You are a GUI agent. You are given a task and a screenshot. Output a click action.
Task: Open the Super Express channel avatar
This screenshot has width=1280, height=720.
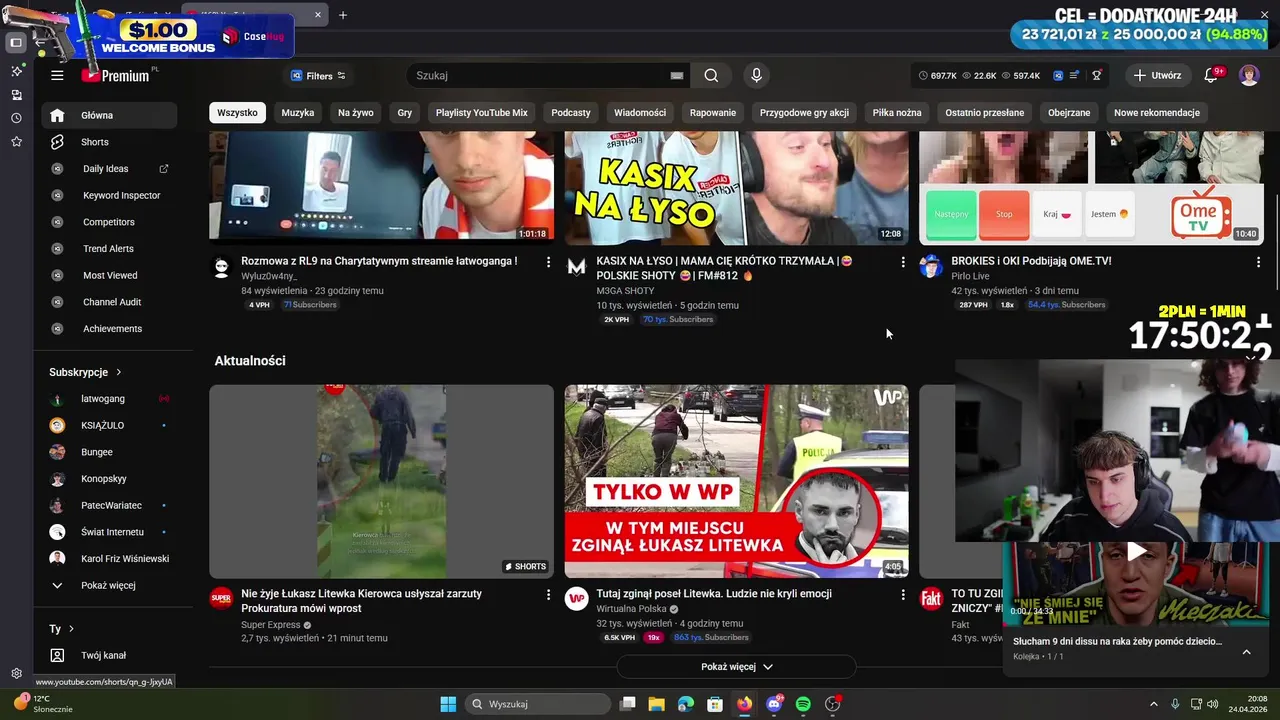coord(221,599)
